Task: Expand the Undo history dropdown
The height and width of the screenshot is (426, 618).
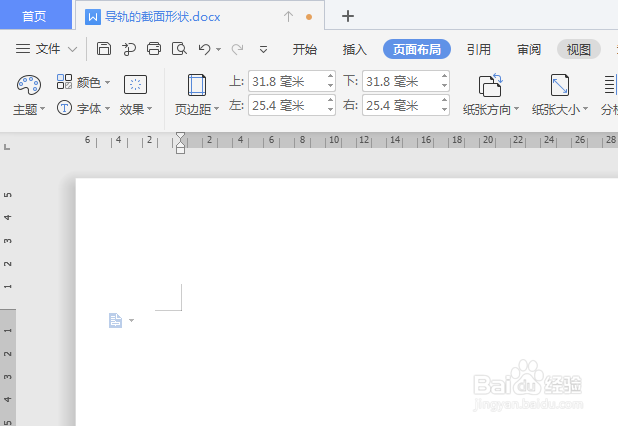Action: (x=218, y=50)
